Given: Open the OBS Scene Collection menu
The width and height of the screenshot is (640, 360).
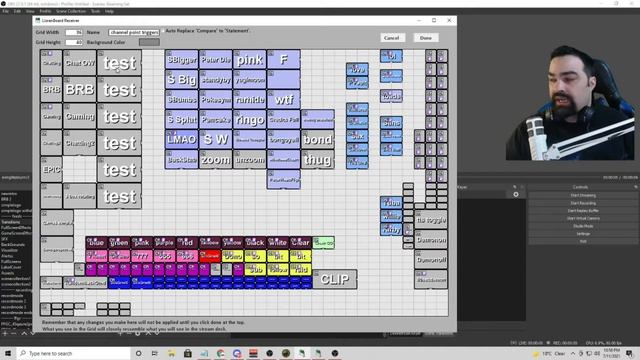Looking at the screenshot, I should click(71, 11).
